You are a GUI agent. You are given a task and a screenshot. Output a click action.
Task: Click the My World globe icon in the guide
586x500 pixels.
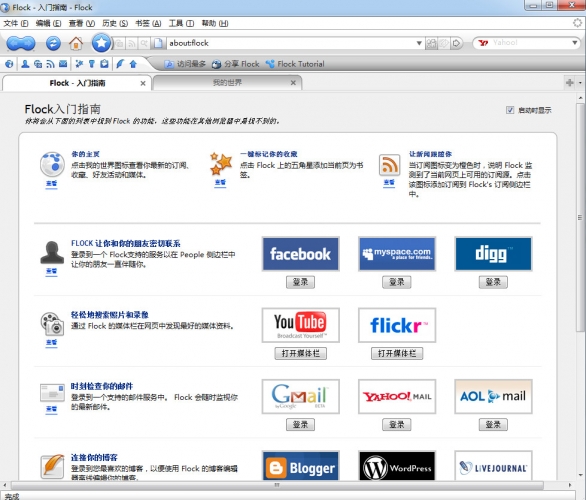tap(52, 164)
